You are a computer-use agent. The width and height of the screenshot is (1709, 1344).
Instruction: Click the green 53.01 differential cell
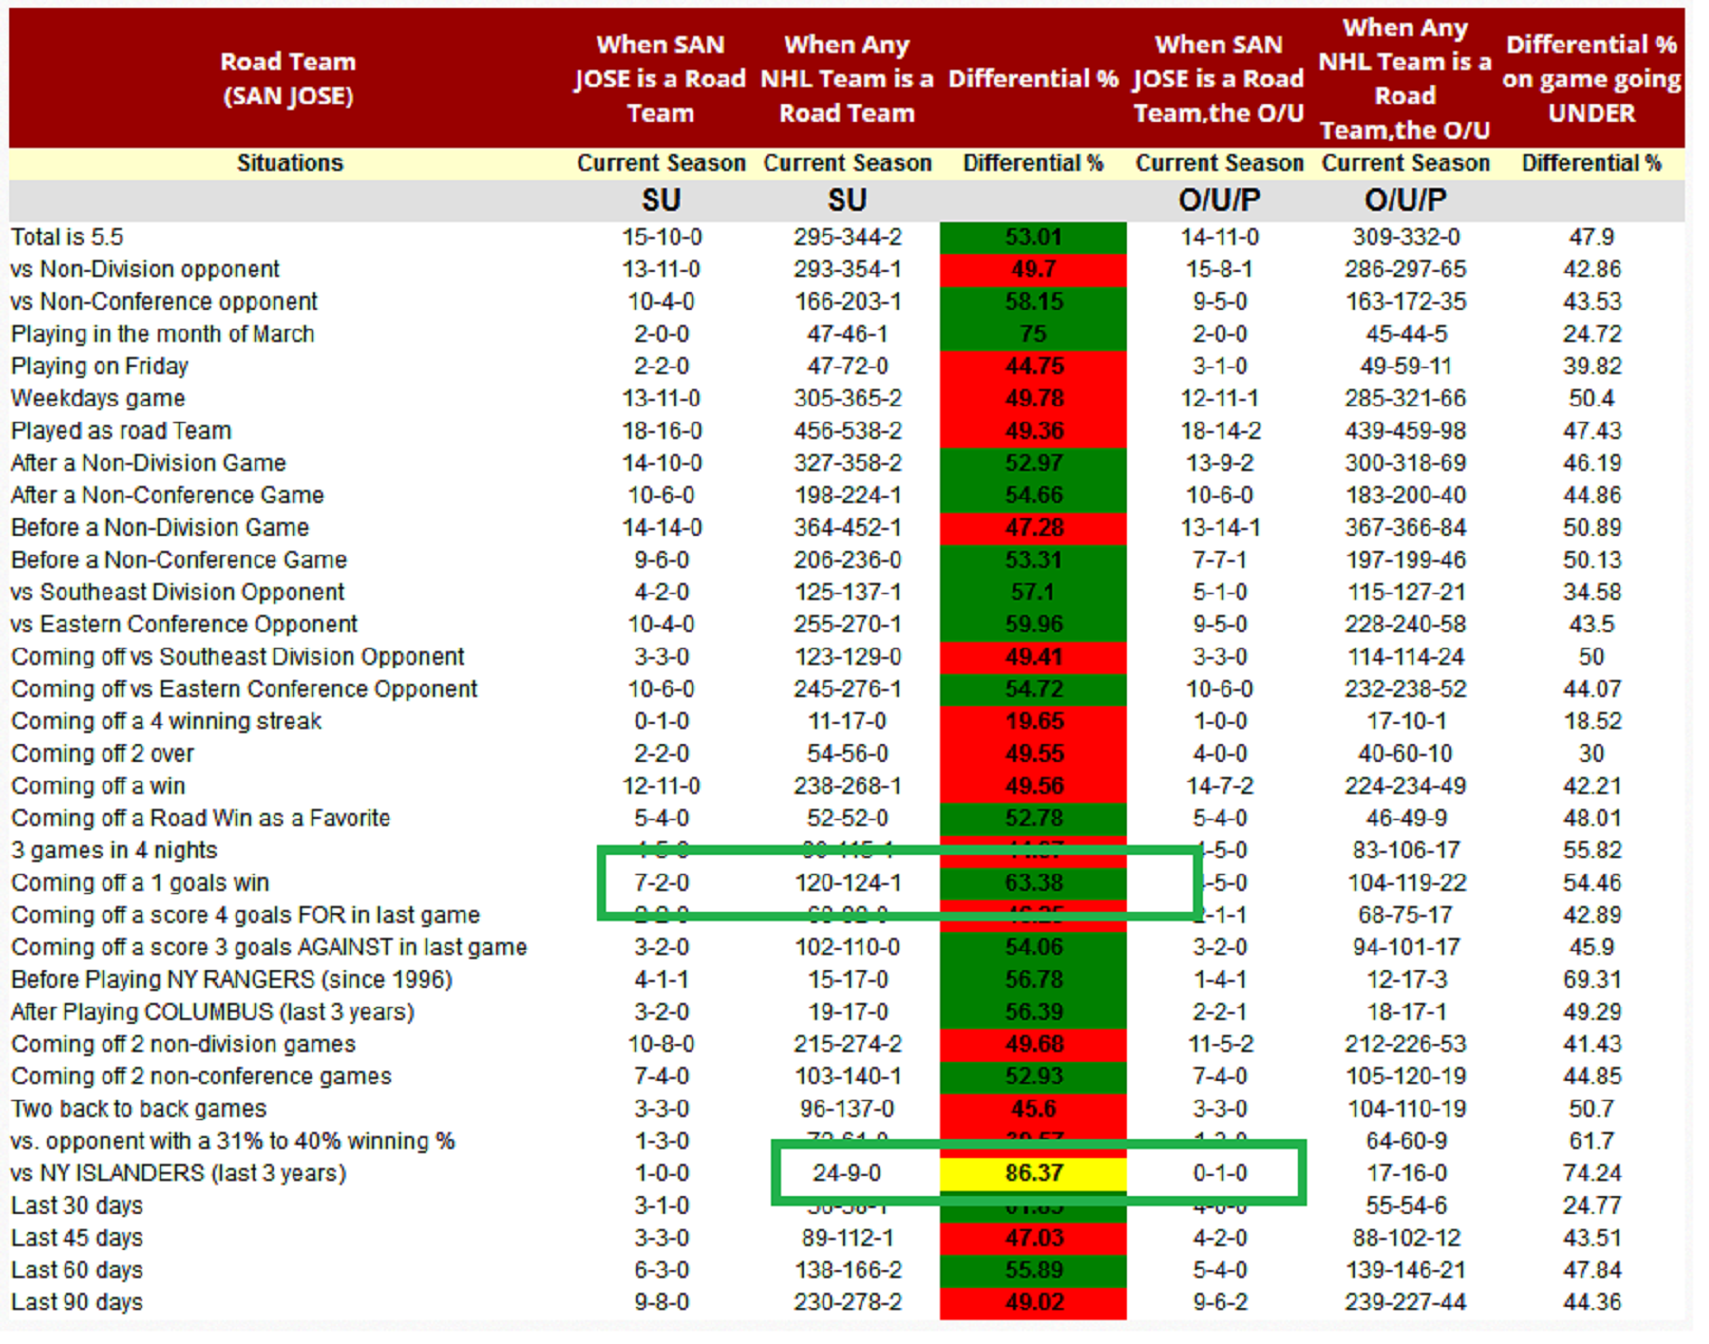pyautogui.click(x=1033, y=237)
